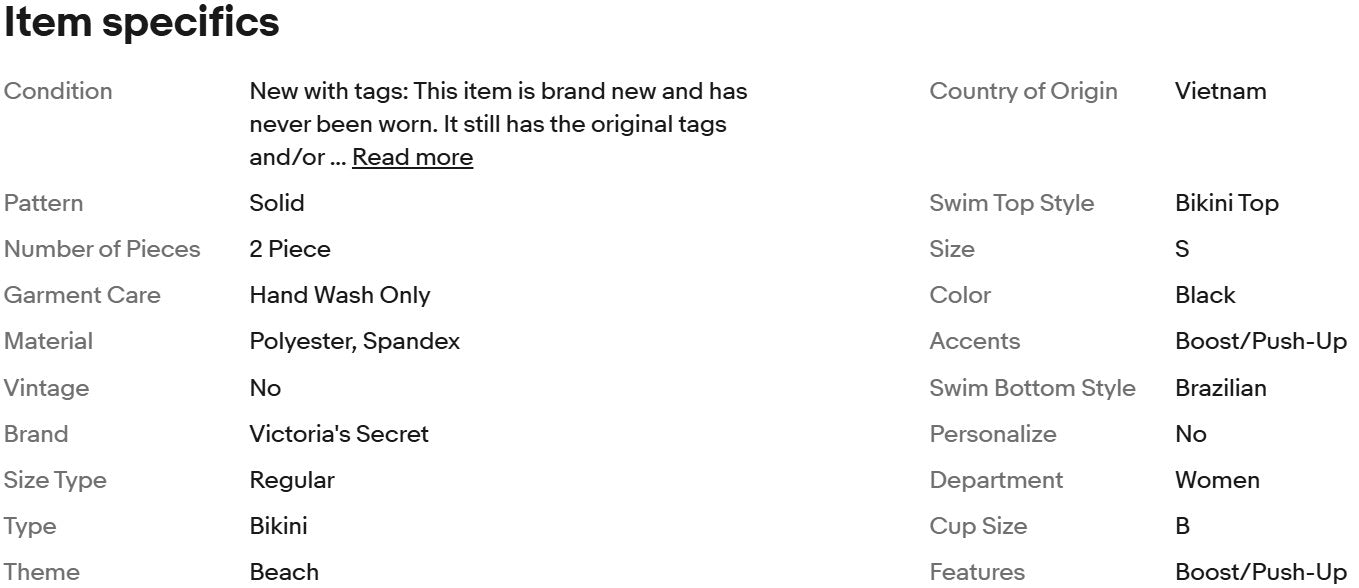Click the Bikini Top value
Image resolution: width=1359 pixels, height=588 pixels.
point(1226,203)
